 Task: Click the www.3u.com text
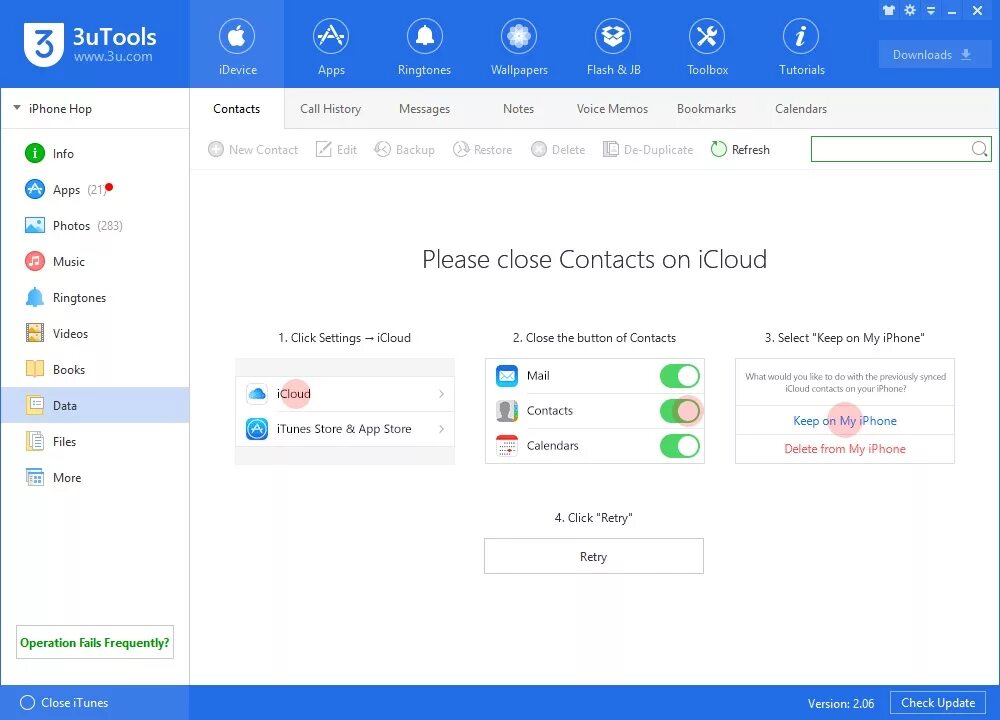[113, 56]
